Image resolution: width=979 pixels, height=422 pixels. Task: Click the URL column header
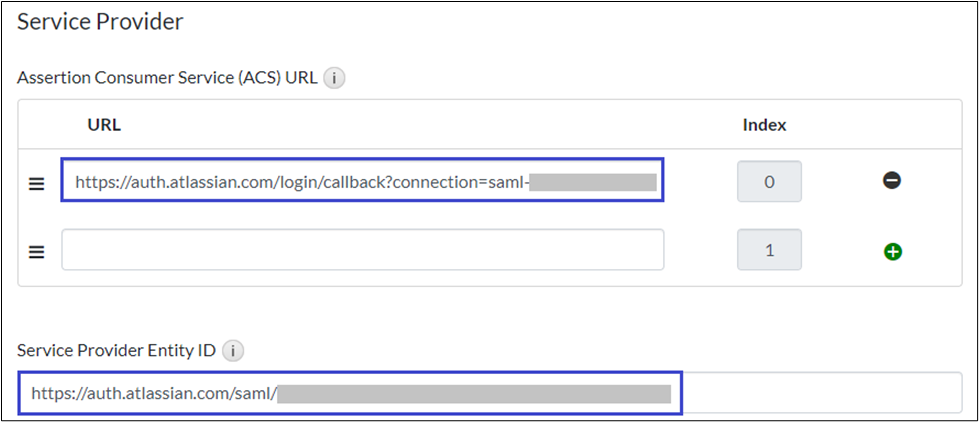[104, 125]
